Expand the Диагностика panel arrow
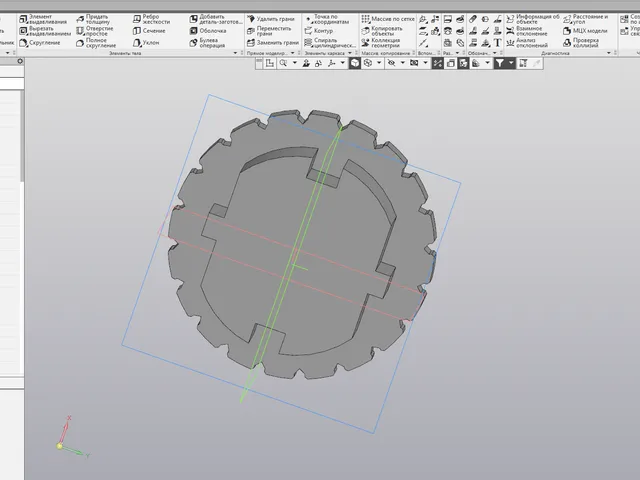Screen dimensions: 640x480 [609, 53]
